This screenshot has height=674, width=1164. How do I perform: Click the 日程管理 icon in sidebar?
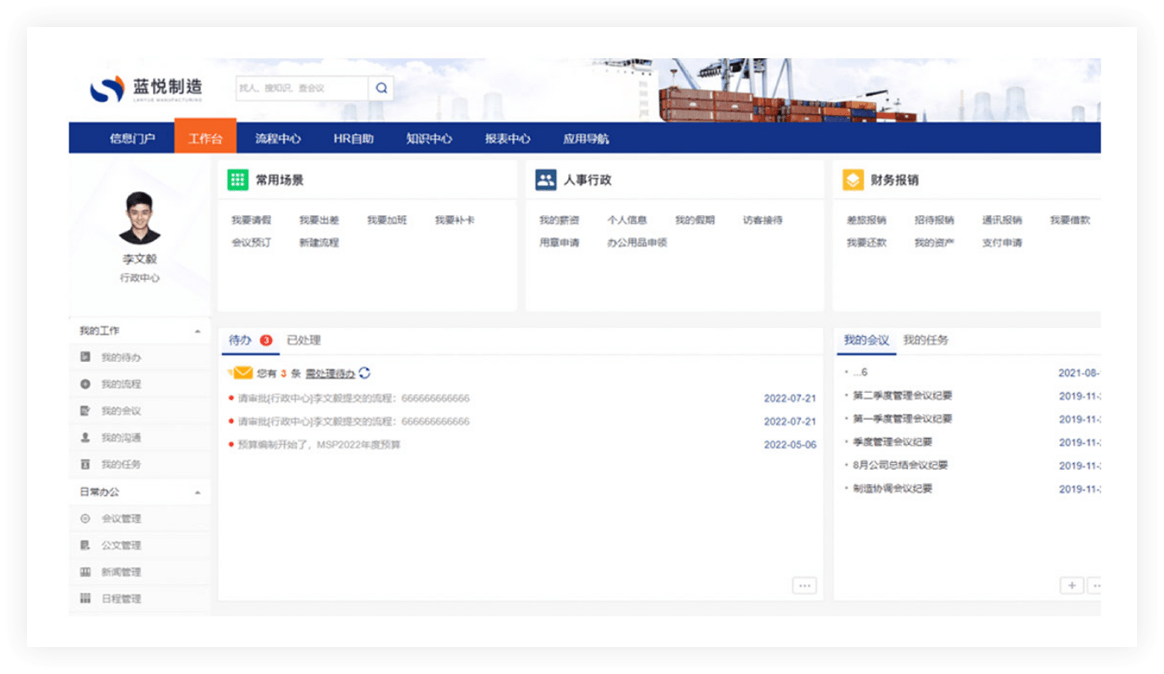tap(85, 599)
